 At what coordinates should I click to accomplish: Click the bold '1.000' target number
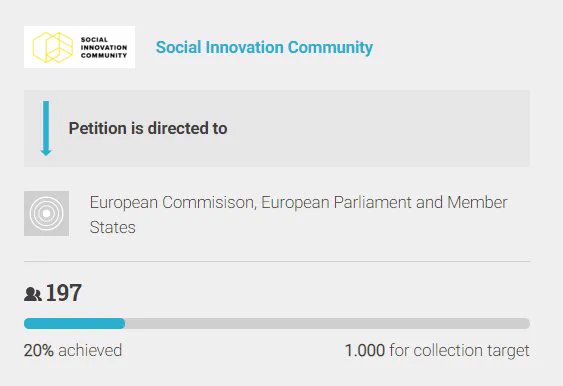(x=365, y=350)
